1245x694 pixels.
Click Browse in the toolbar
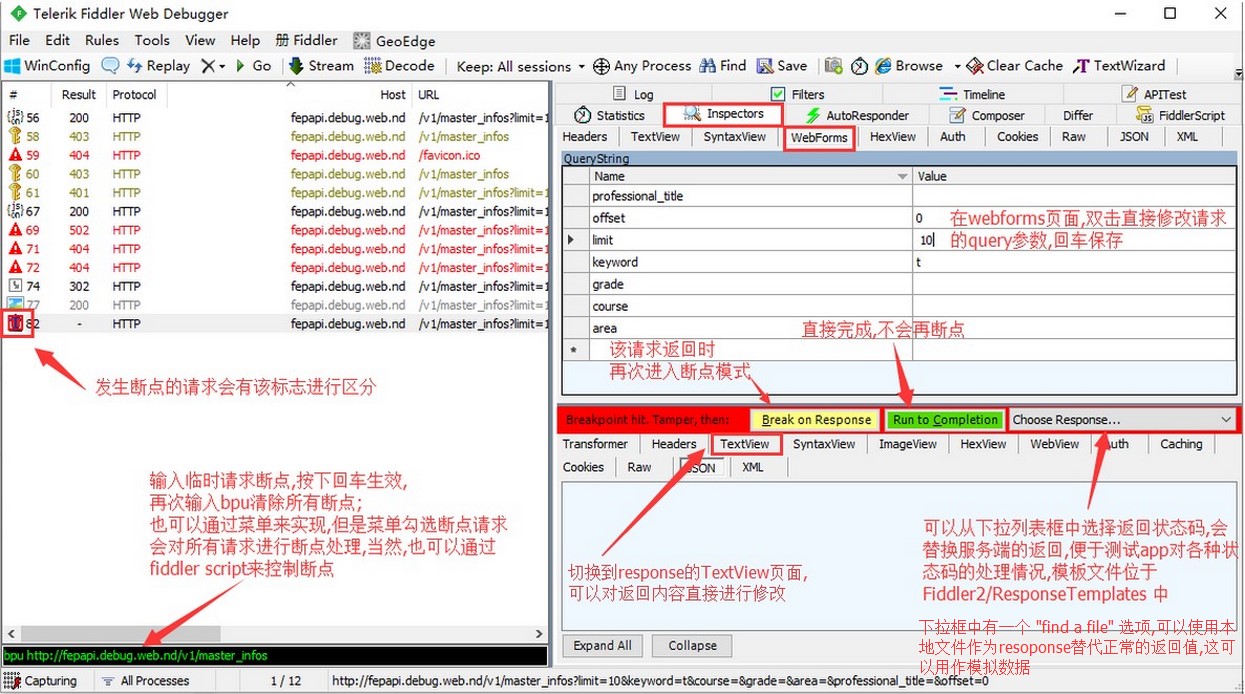[x=909, y=66]
